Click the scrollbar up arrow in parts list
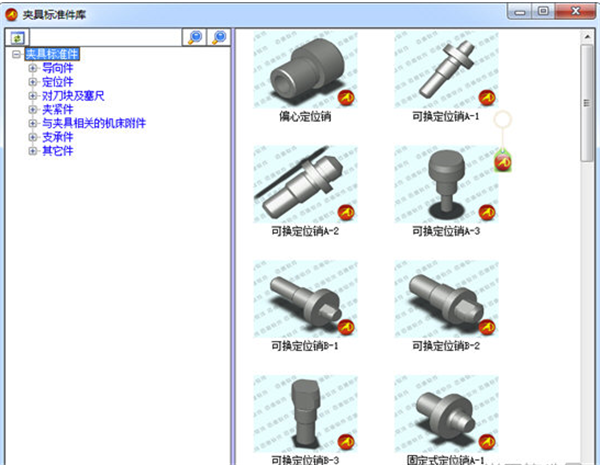600x465 pixels. pos(587,37)
